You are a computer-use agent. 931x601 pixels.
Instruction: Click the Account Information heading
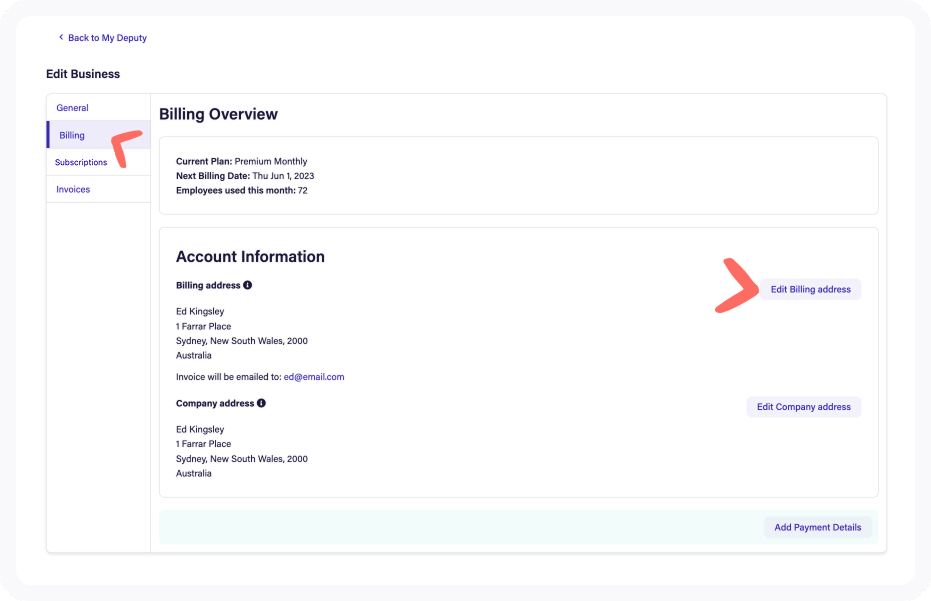(x=250, y=257)
